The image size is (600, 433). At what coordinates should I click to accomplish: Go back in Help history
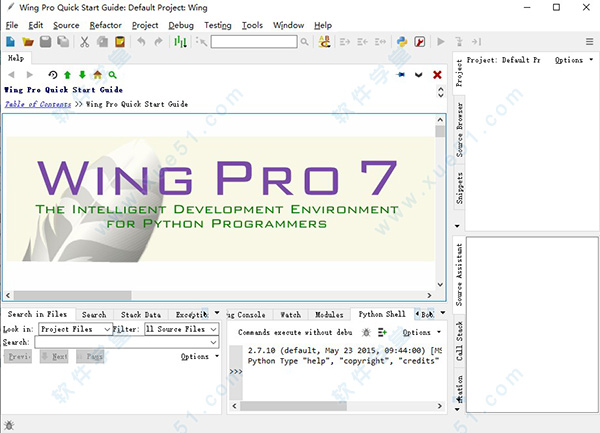(x=11, y=75)
